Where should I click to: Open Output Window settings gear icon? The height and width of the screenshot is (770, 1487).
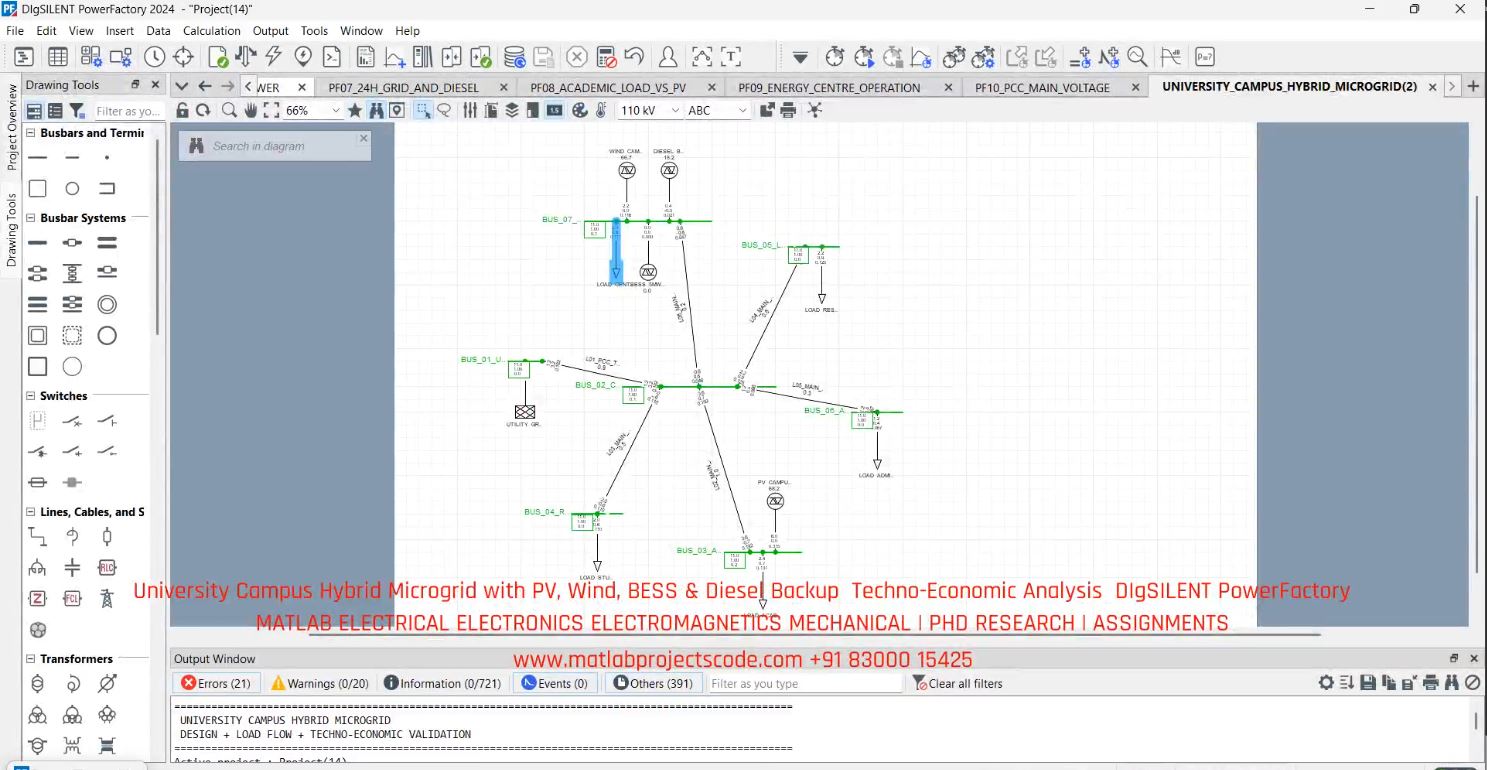click(x=1326, y=683)
